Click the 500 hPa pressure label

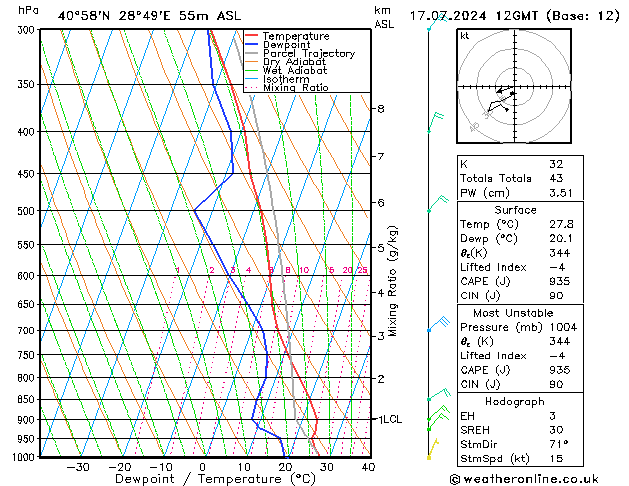(x=26, y=211)
